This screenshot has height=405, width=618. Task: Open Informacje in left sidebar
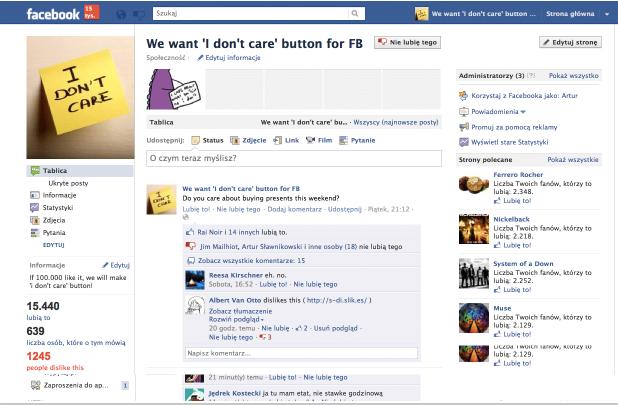[x=53, y=195]
